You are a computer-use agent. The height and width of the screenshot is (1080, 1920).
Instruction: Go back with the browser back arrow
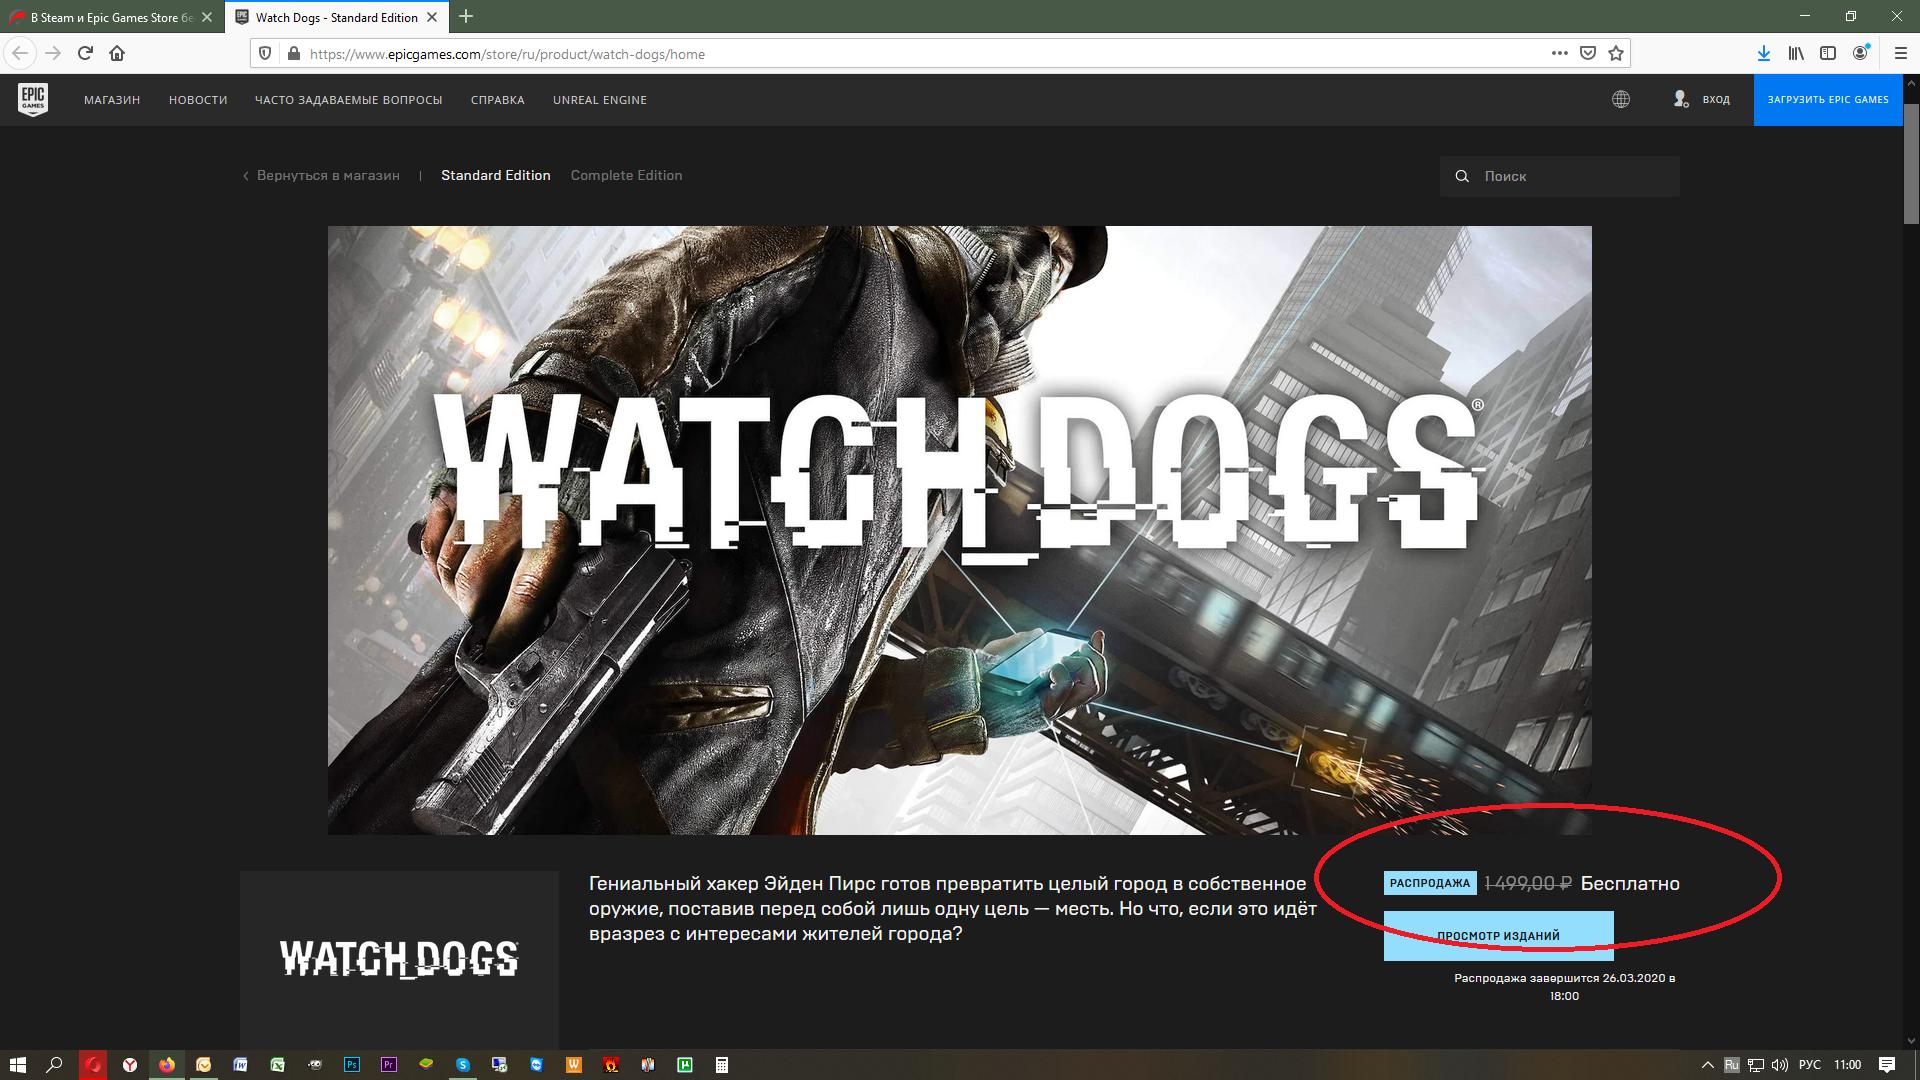[21, 53]
